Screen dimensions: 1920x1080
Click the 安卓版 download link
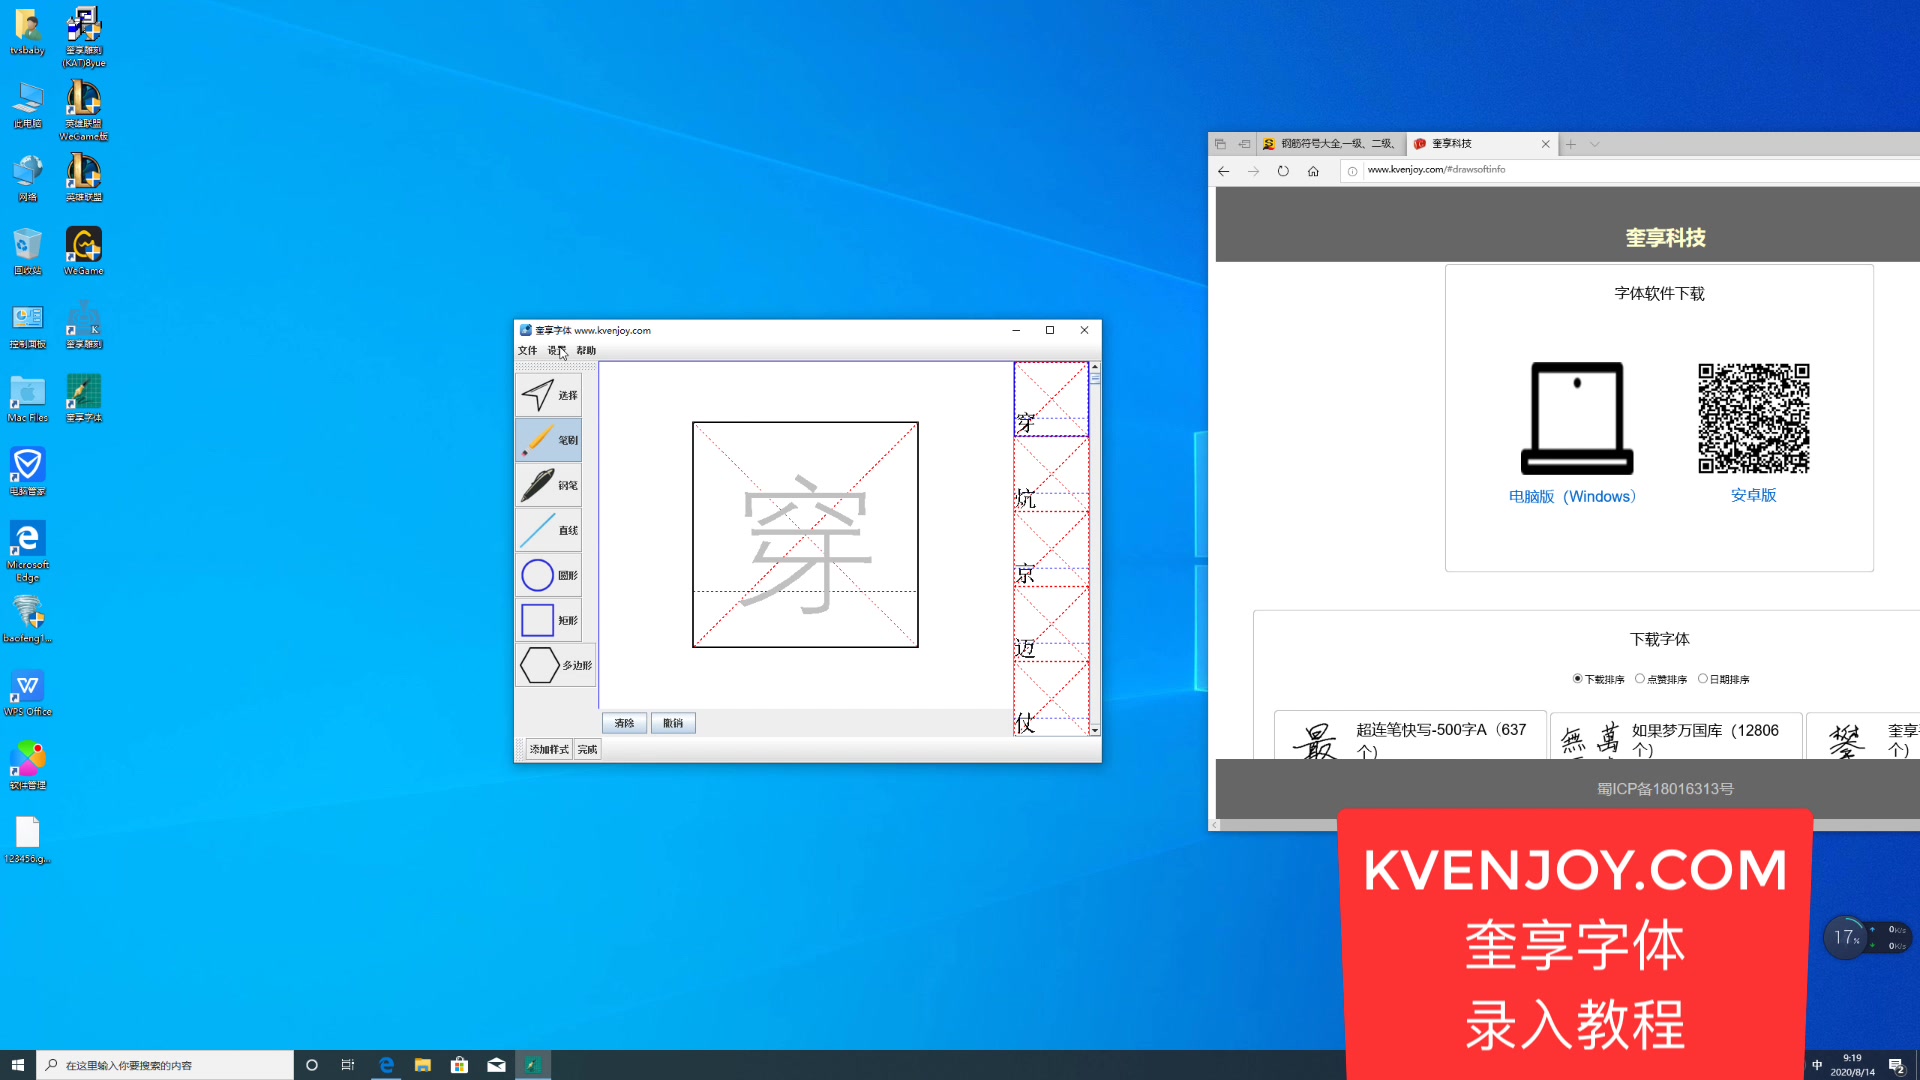click(x=1753, y=495)
